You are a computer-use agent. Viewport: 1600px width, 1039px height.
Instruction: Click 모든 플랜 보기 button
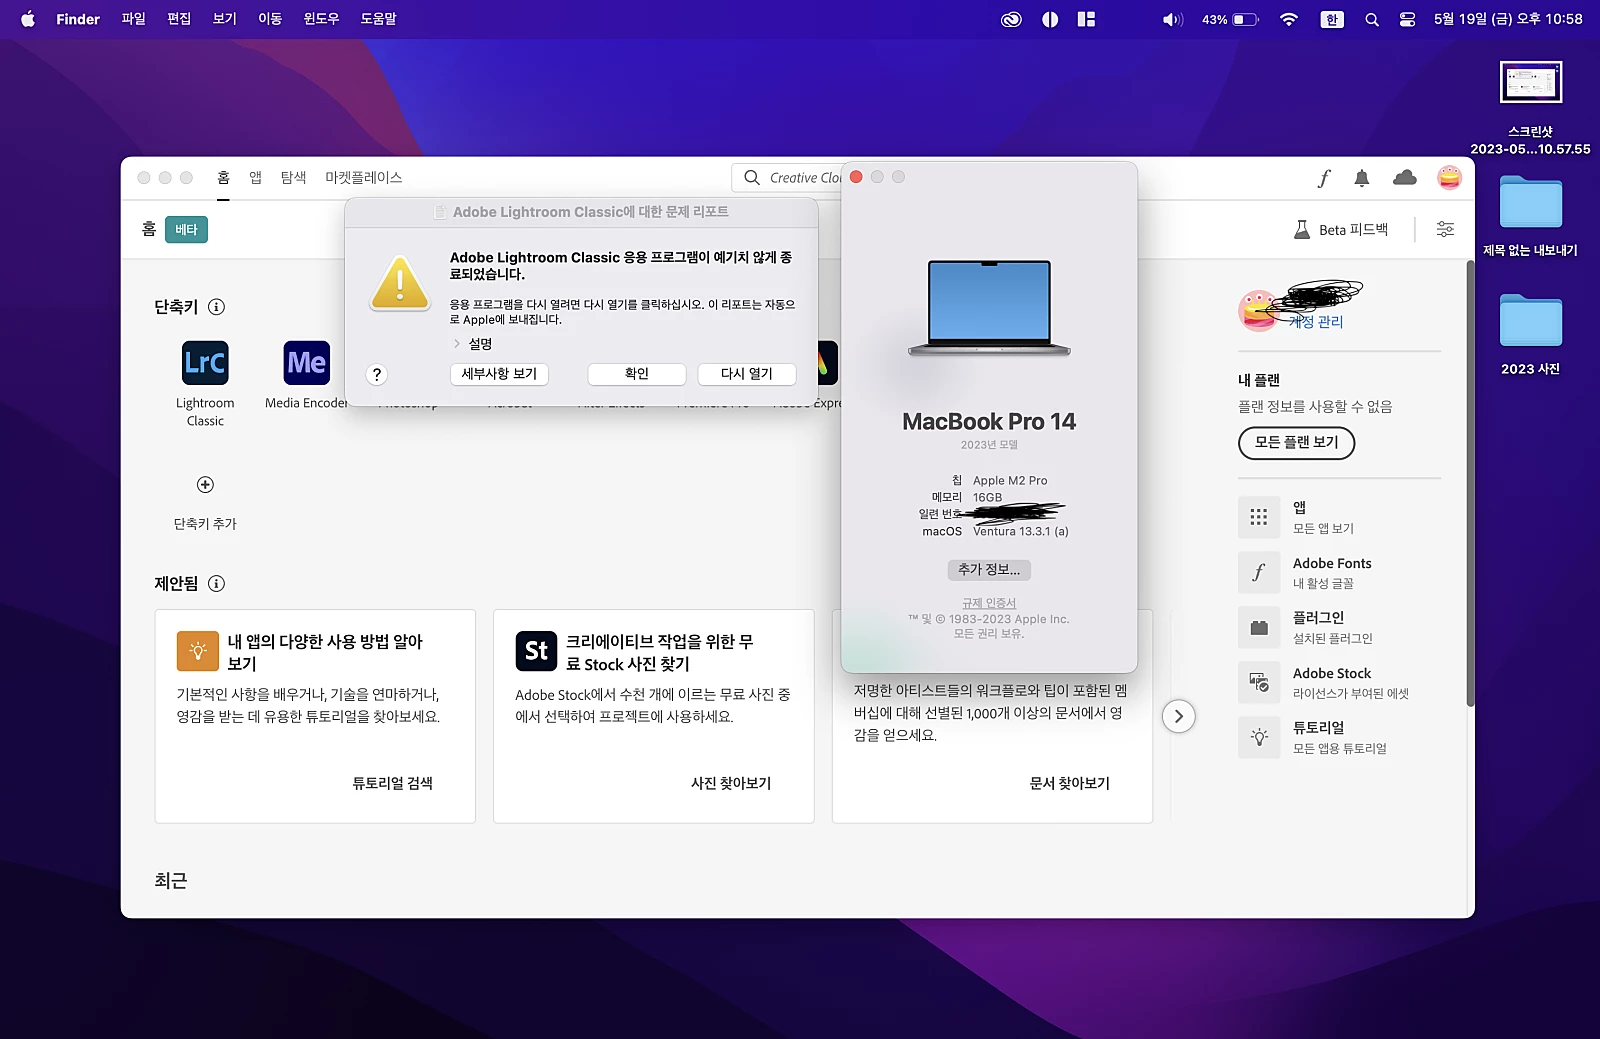point(1296,442)
